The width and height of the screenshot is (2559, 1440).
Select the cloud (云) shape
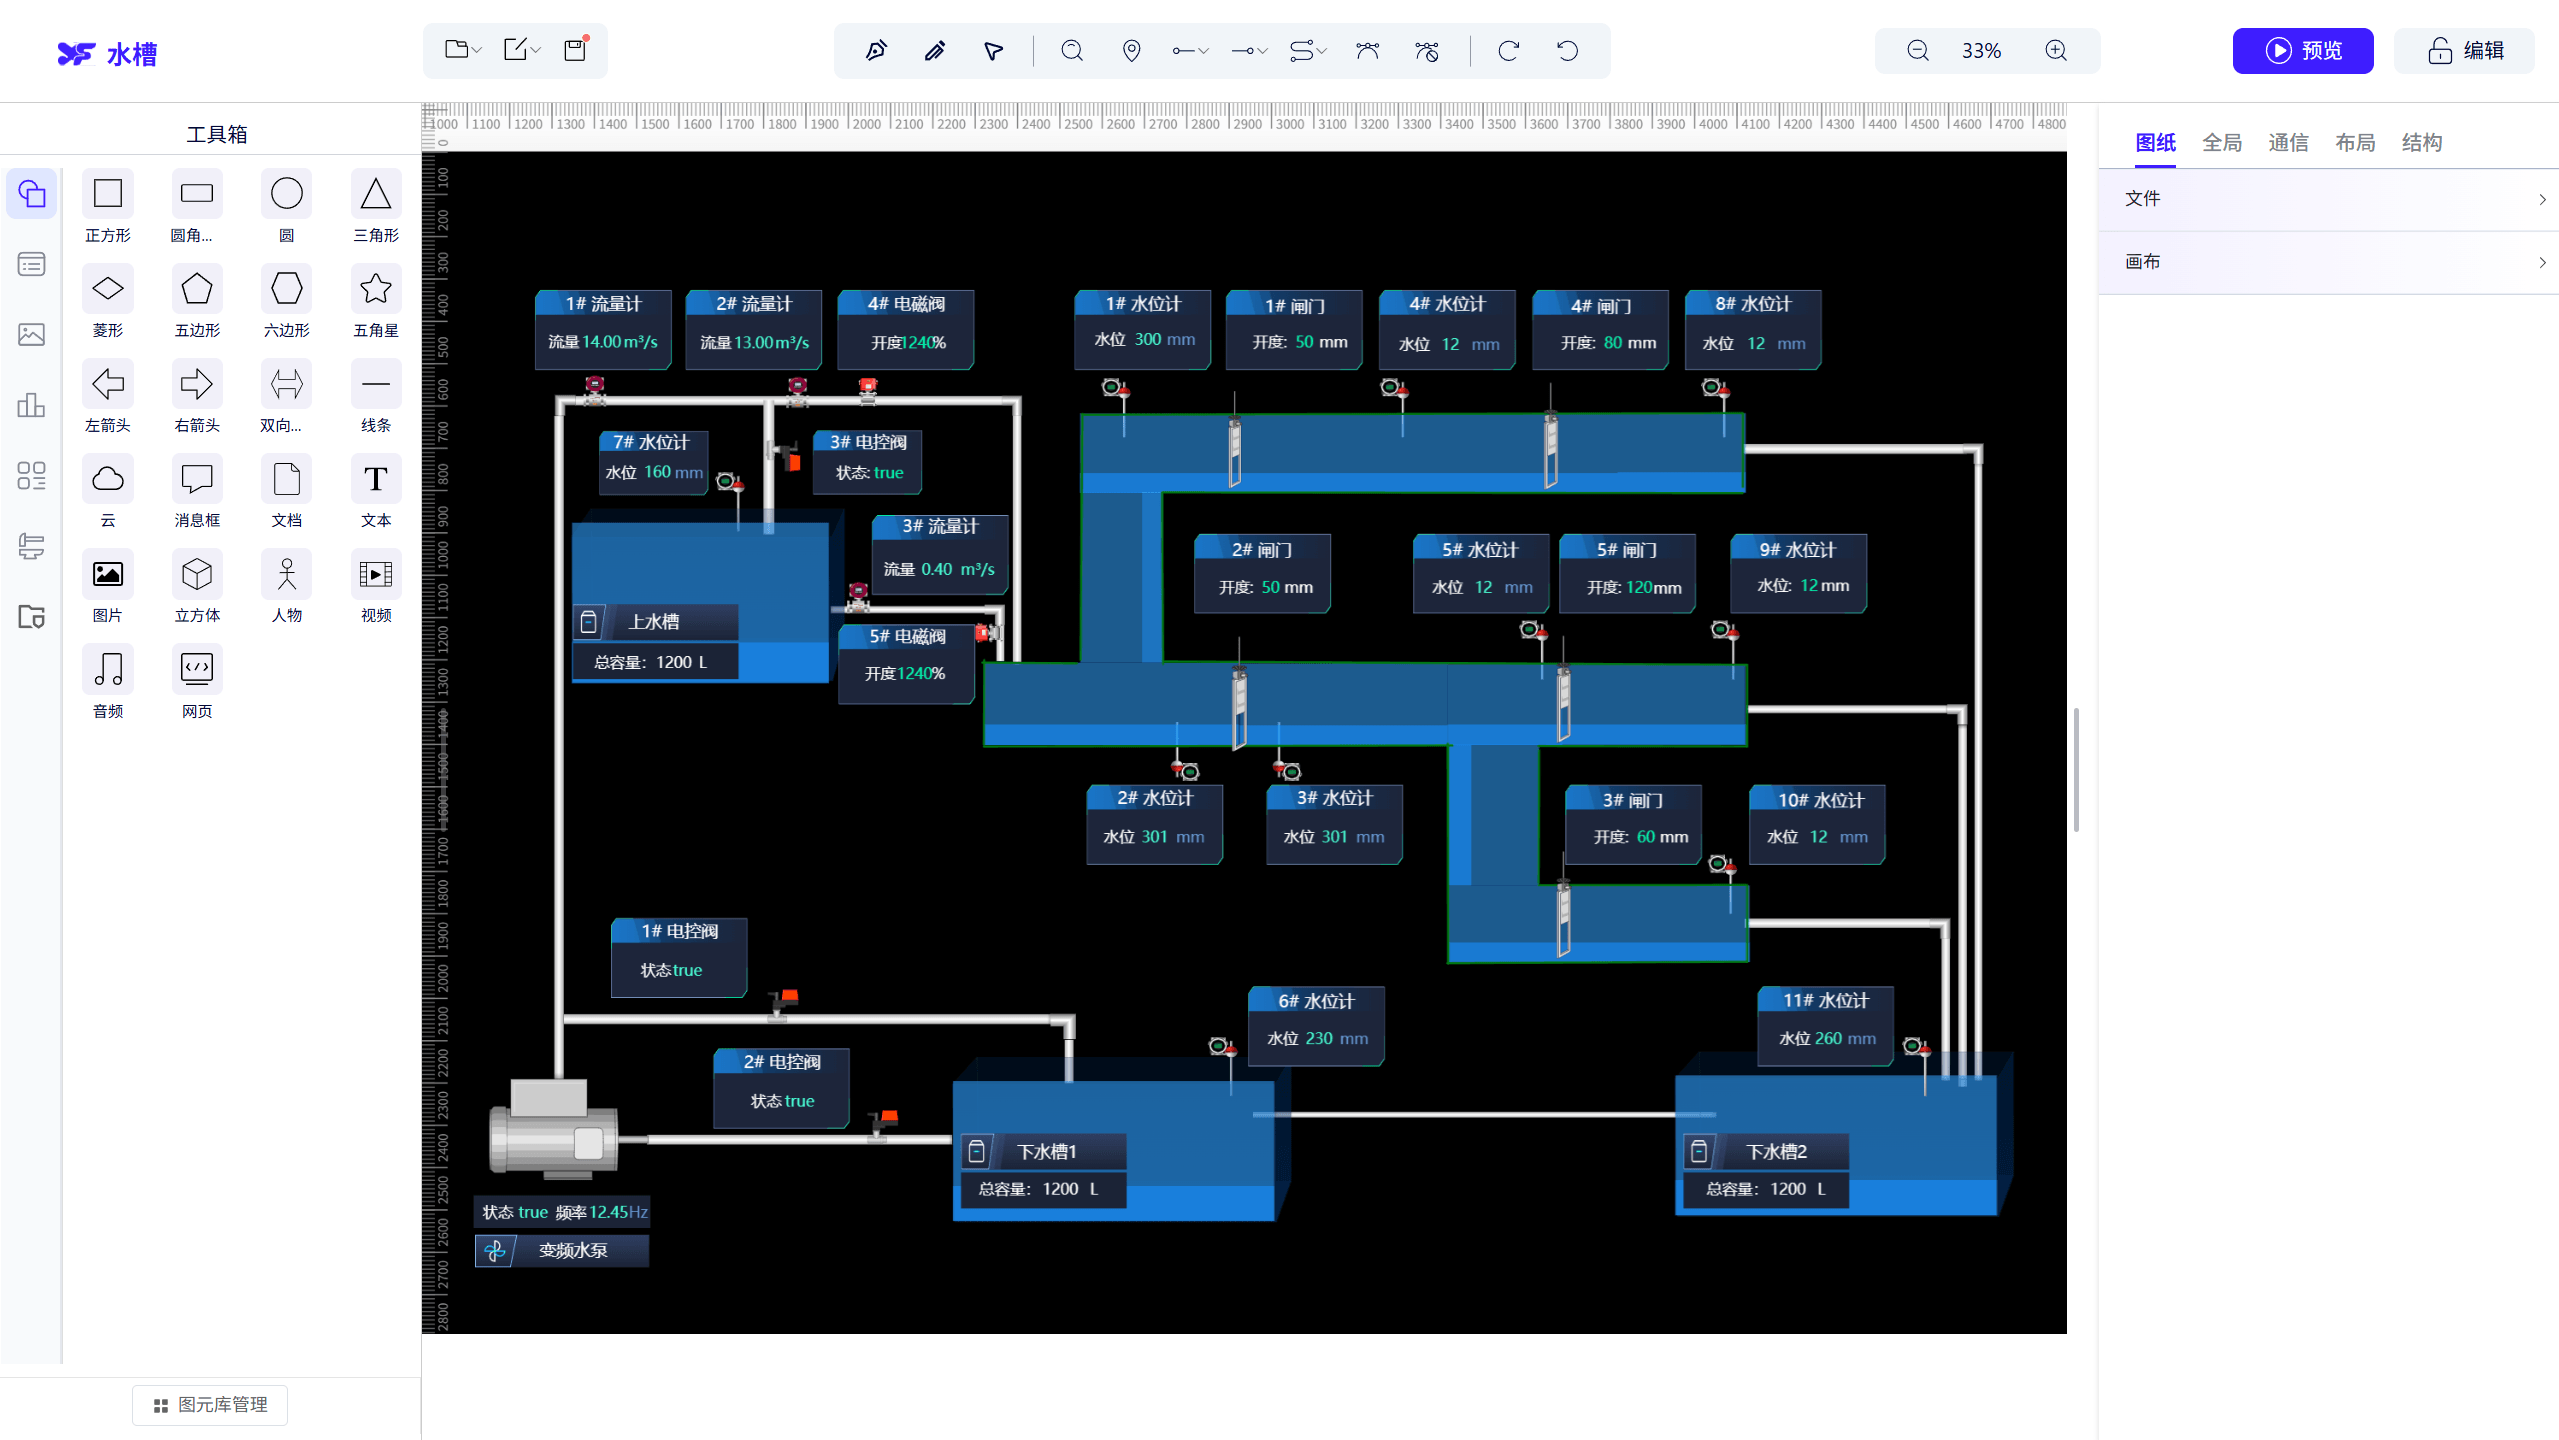click(108, 492)
